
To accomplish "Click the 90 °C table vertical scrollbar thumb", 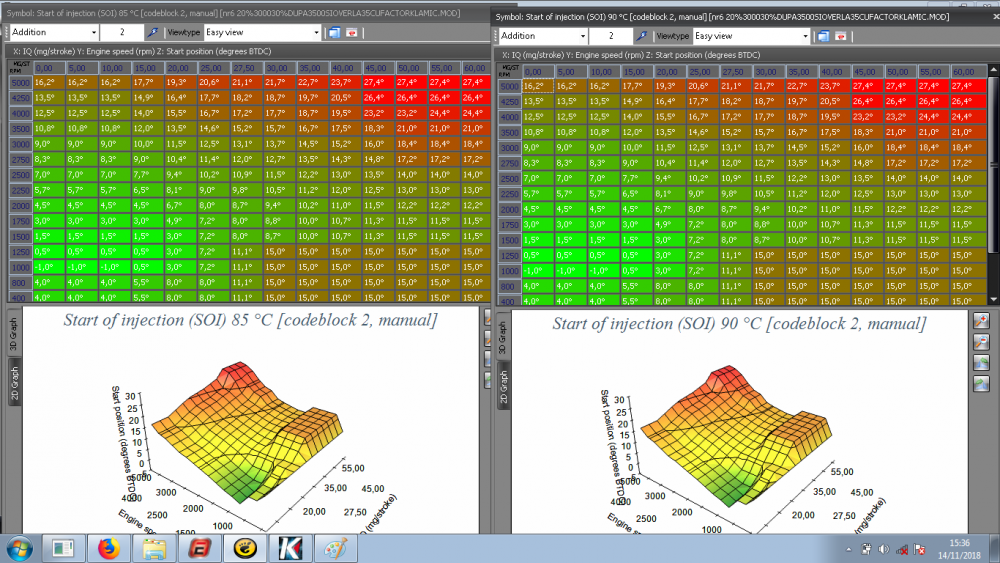I will point(994,164).
